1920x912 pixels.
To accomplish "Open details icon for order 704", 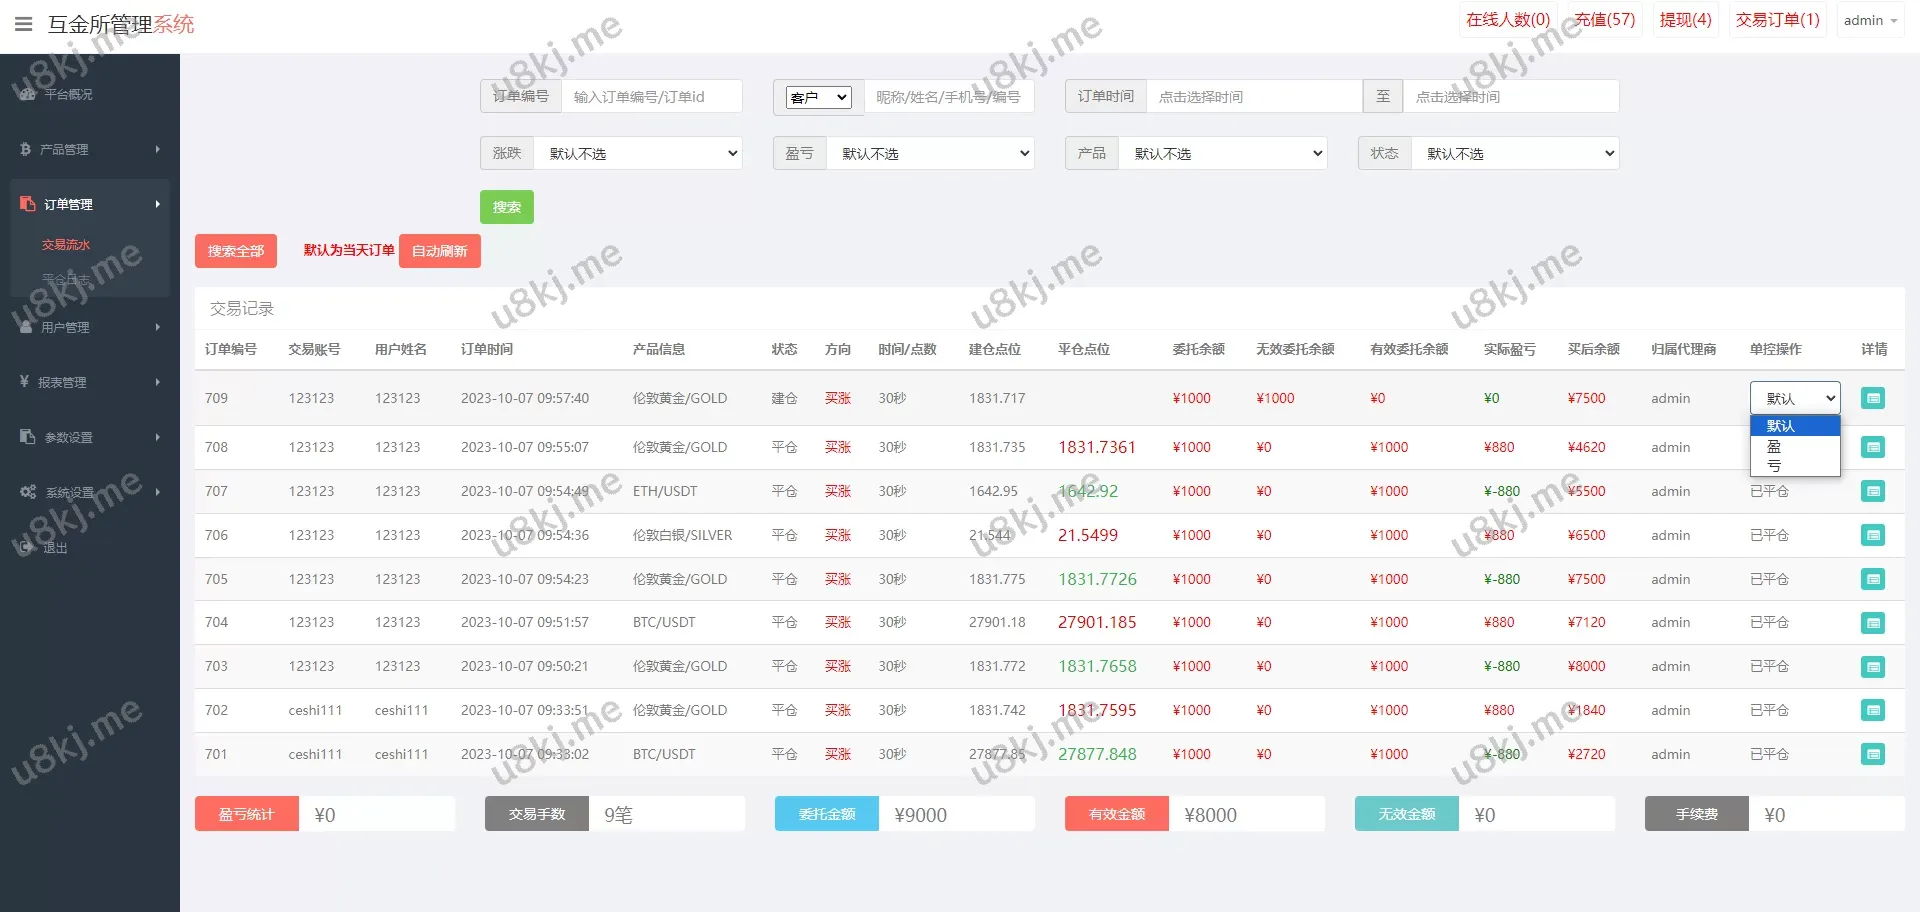I will click(1872, 623).
